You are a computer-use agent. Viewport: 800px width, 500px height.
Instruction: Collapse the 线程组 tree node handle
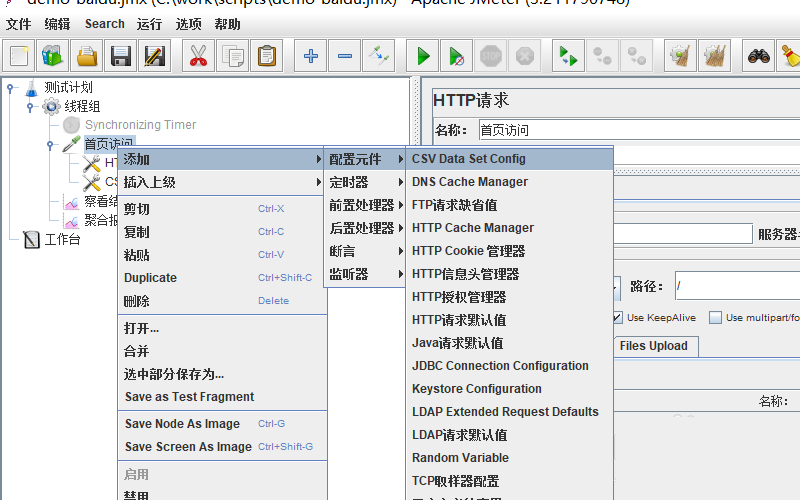[29, 106]
